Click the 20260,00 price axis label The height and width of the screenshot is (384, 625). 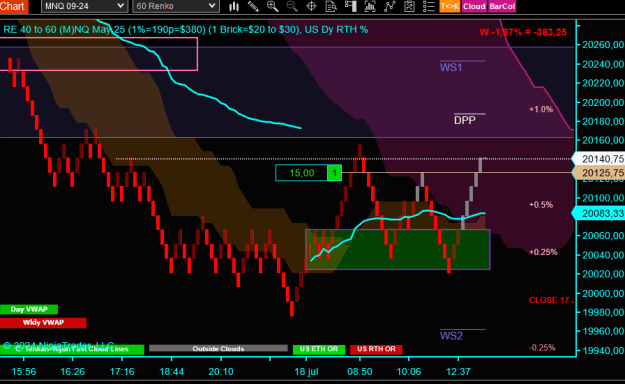(x=603, y=45)
